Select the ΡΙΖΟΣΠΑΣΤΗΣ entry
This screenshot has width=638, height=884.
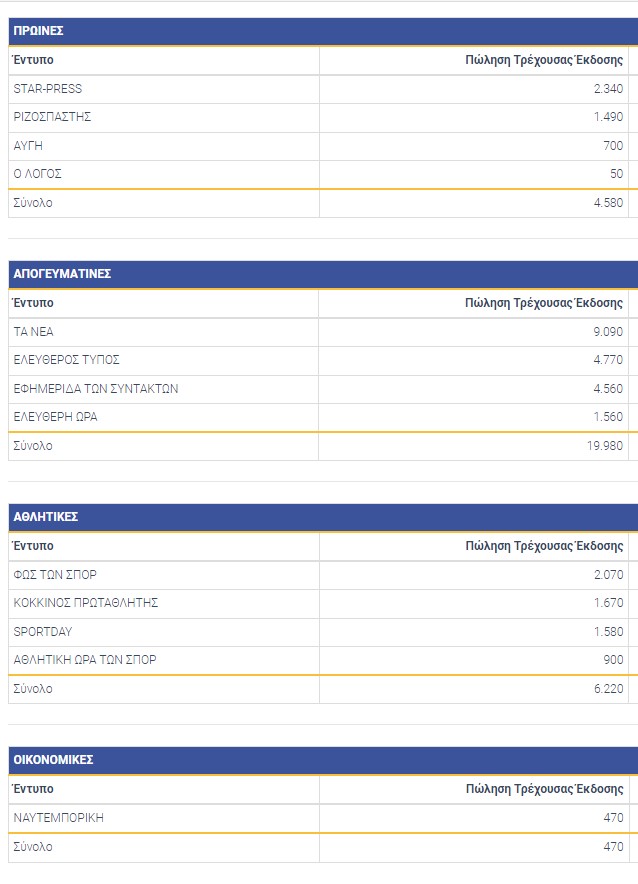(53, 117)
